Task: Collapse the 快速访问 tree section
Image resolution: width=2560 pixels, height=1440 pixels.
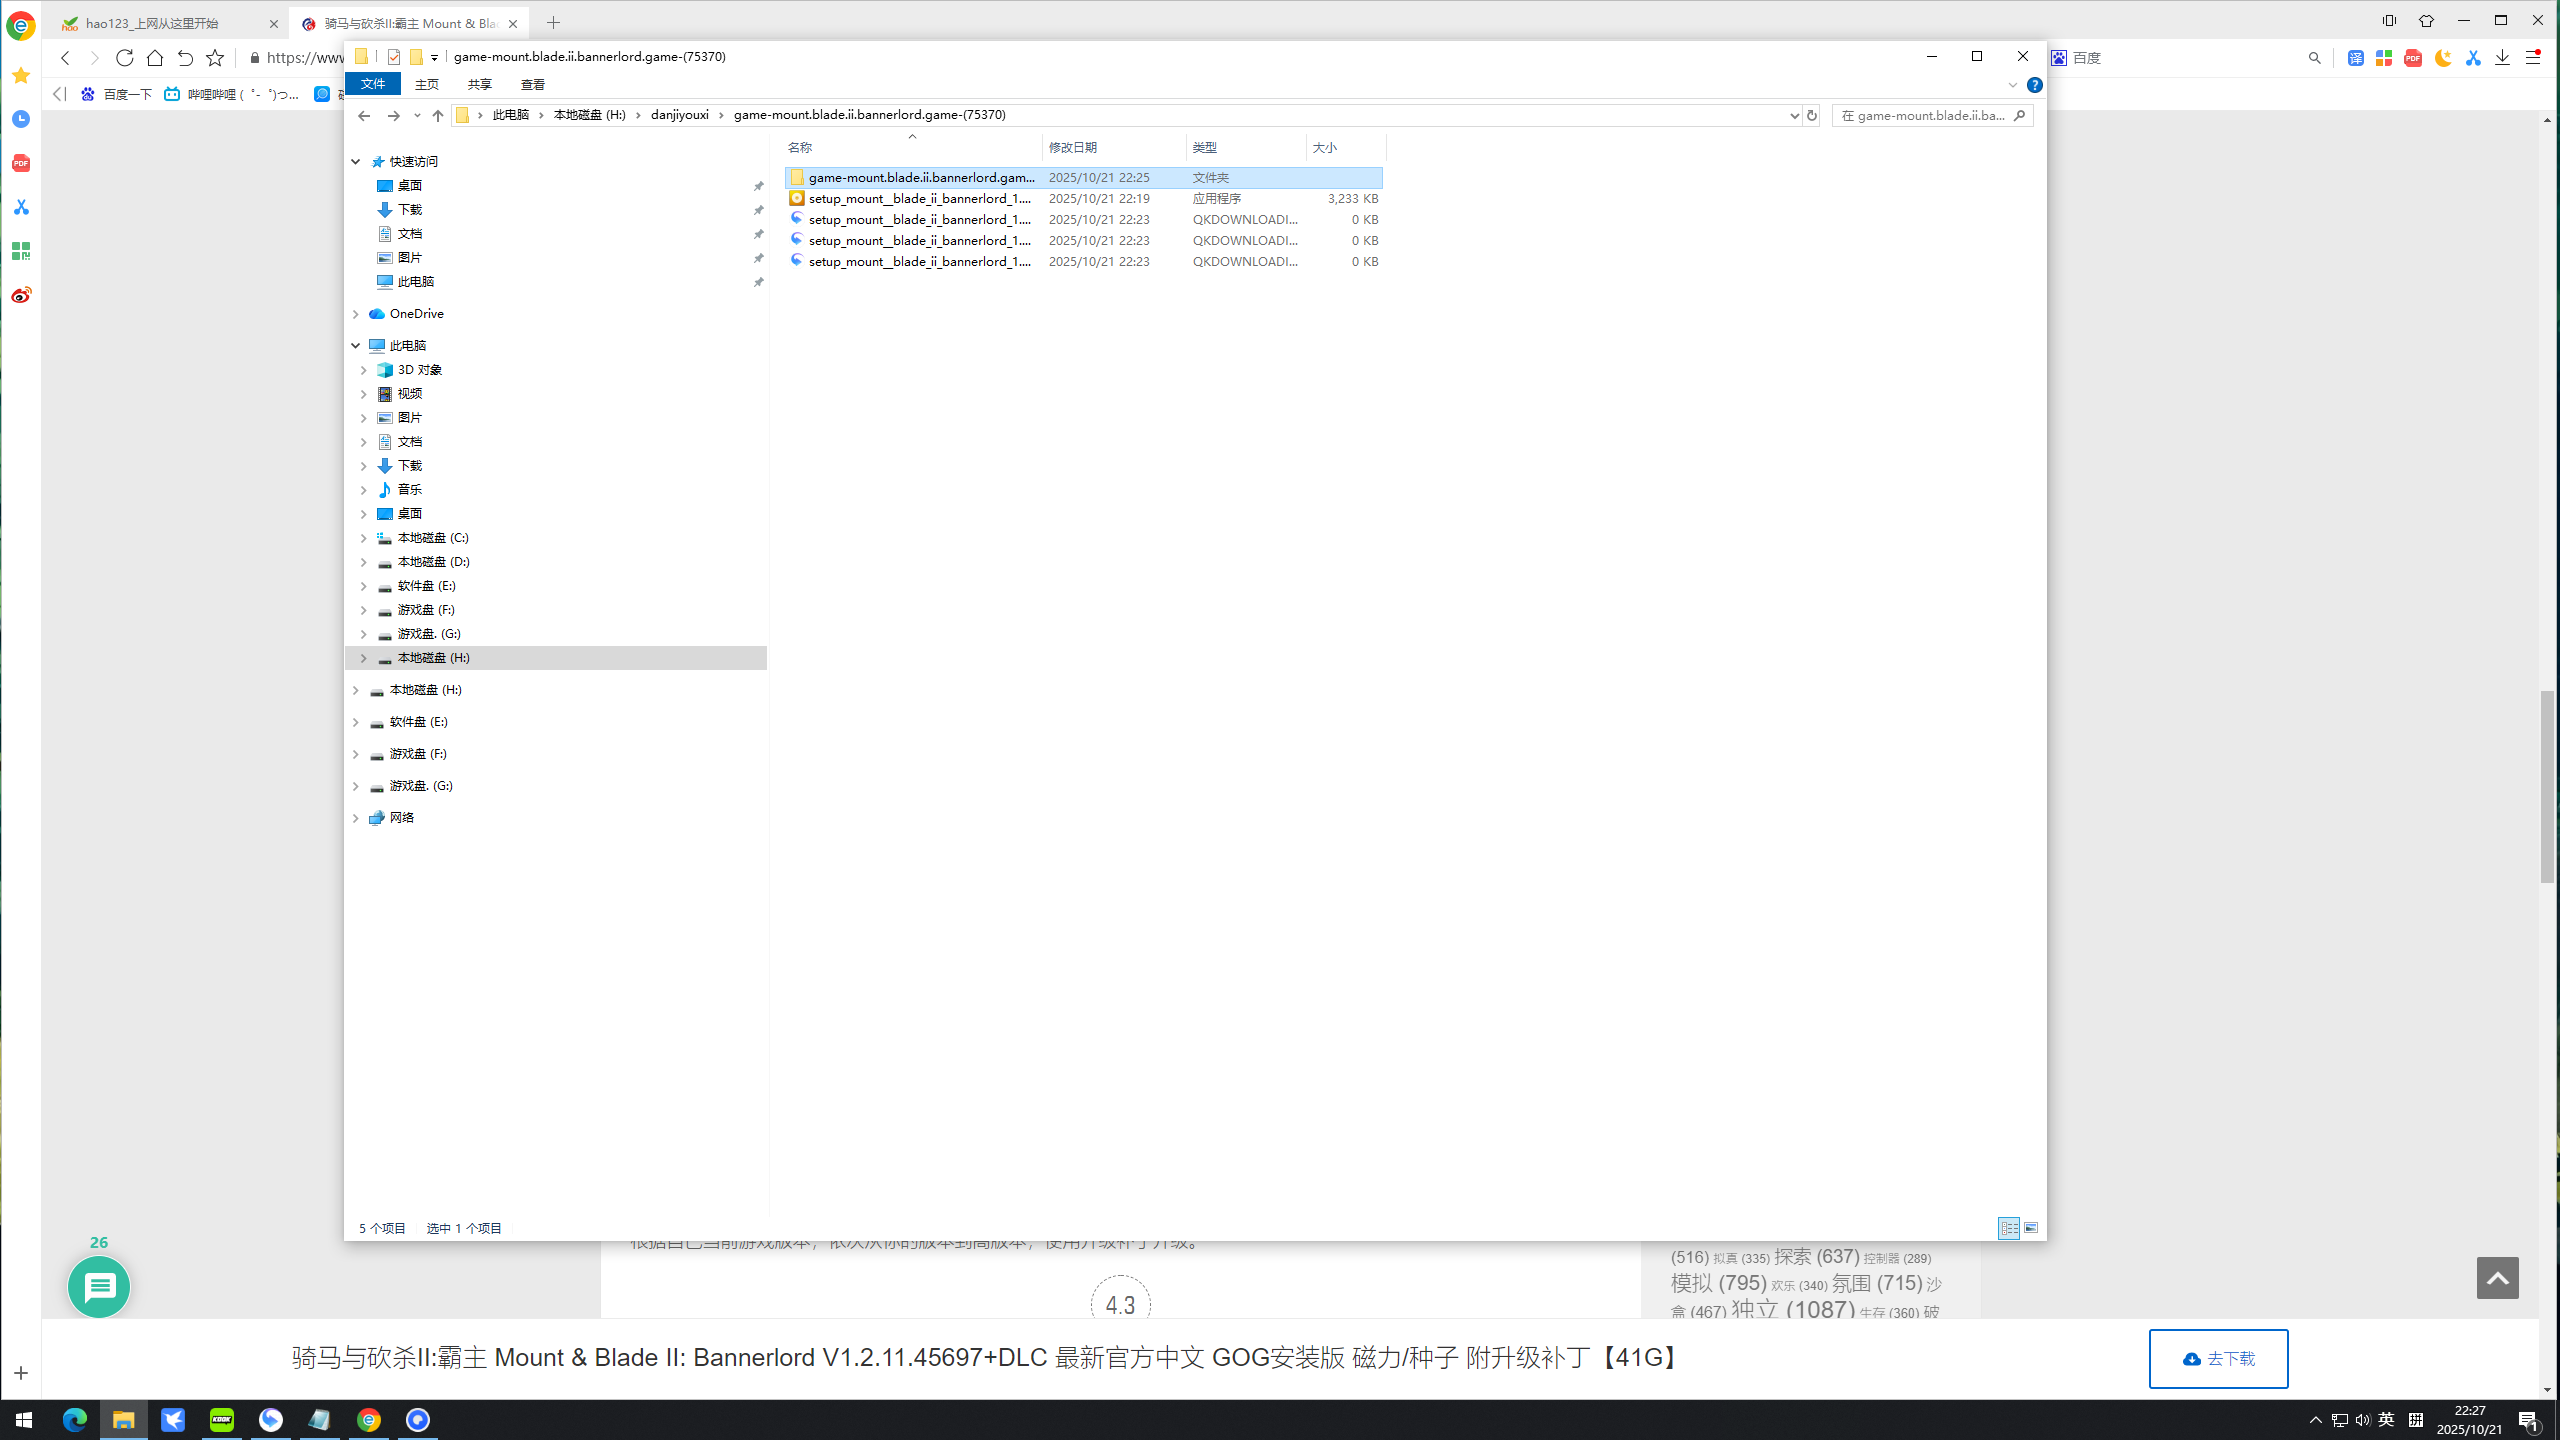Action: tap(355, 162)
